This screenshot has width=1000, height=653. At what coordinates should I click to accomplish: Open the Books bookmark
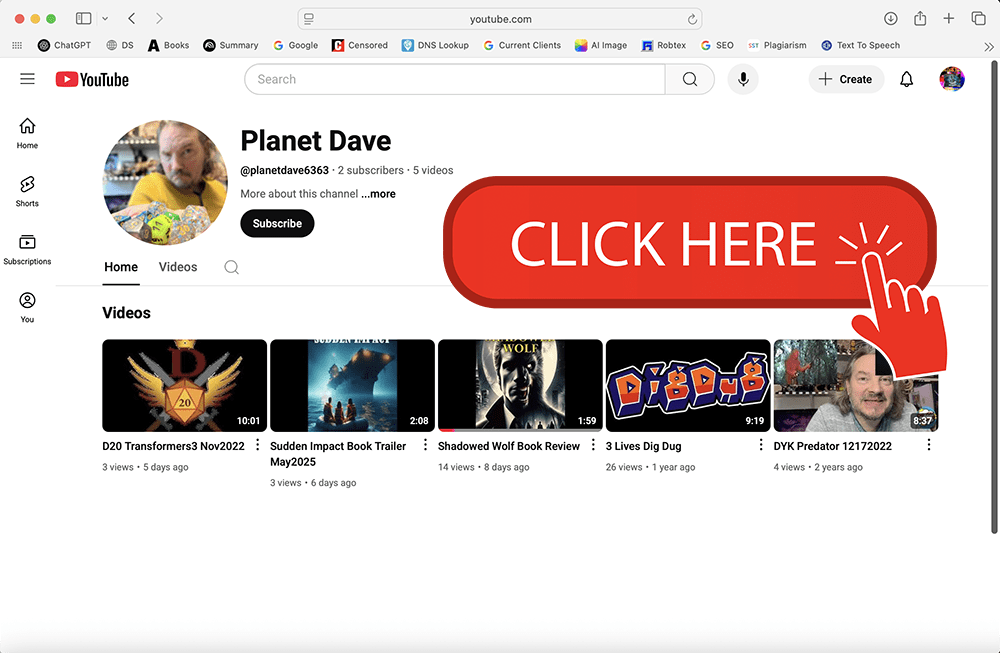[x=168, y=45]
